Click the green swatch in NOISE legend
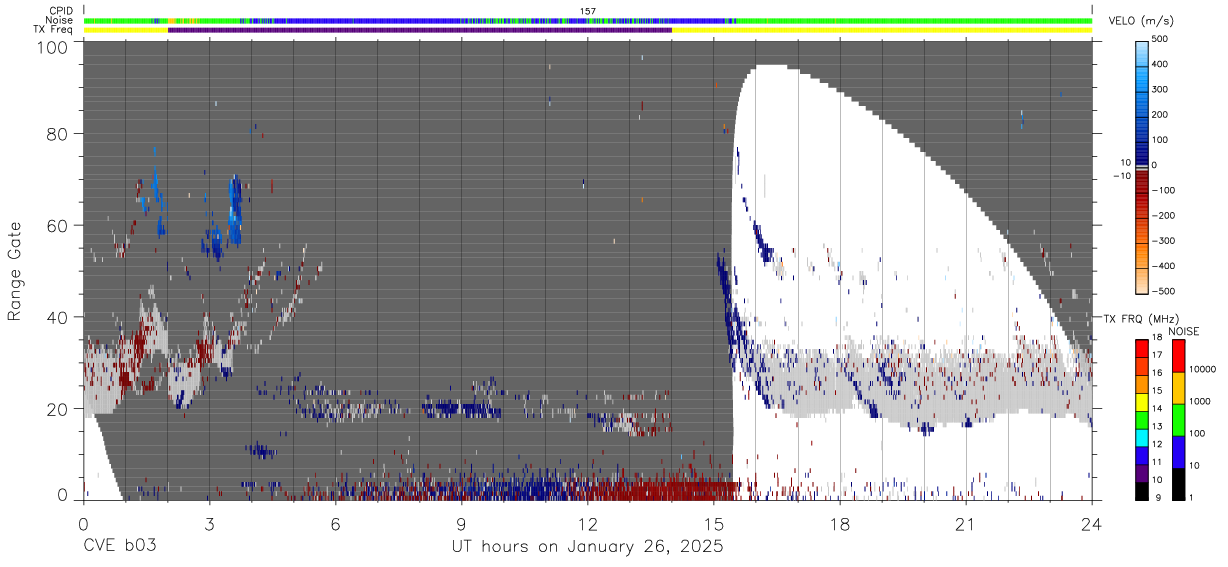 [x=1178, y=420]
